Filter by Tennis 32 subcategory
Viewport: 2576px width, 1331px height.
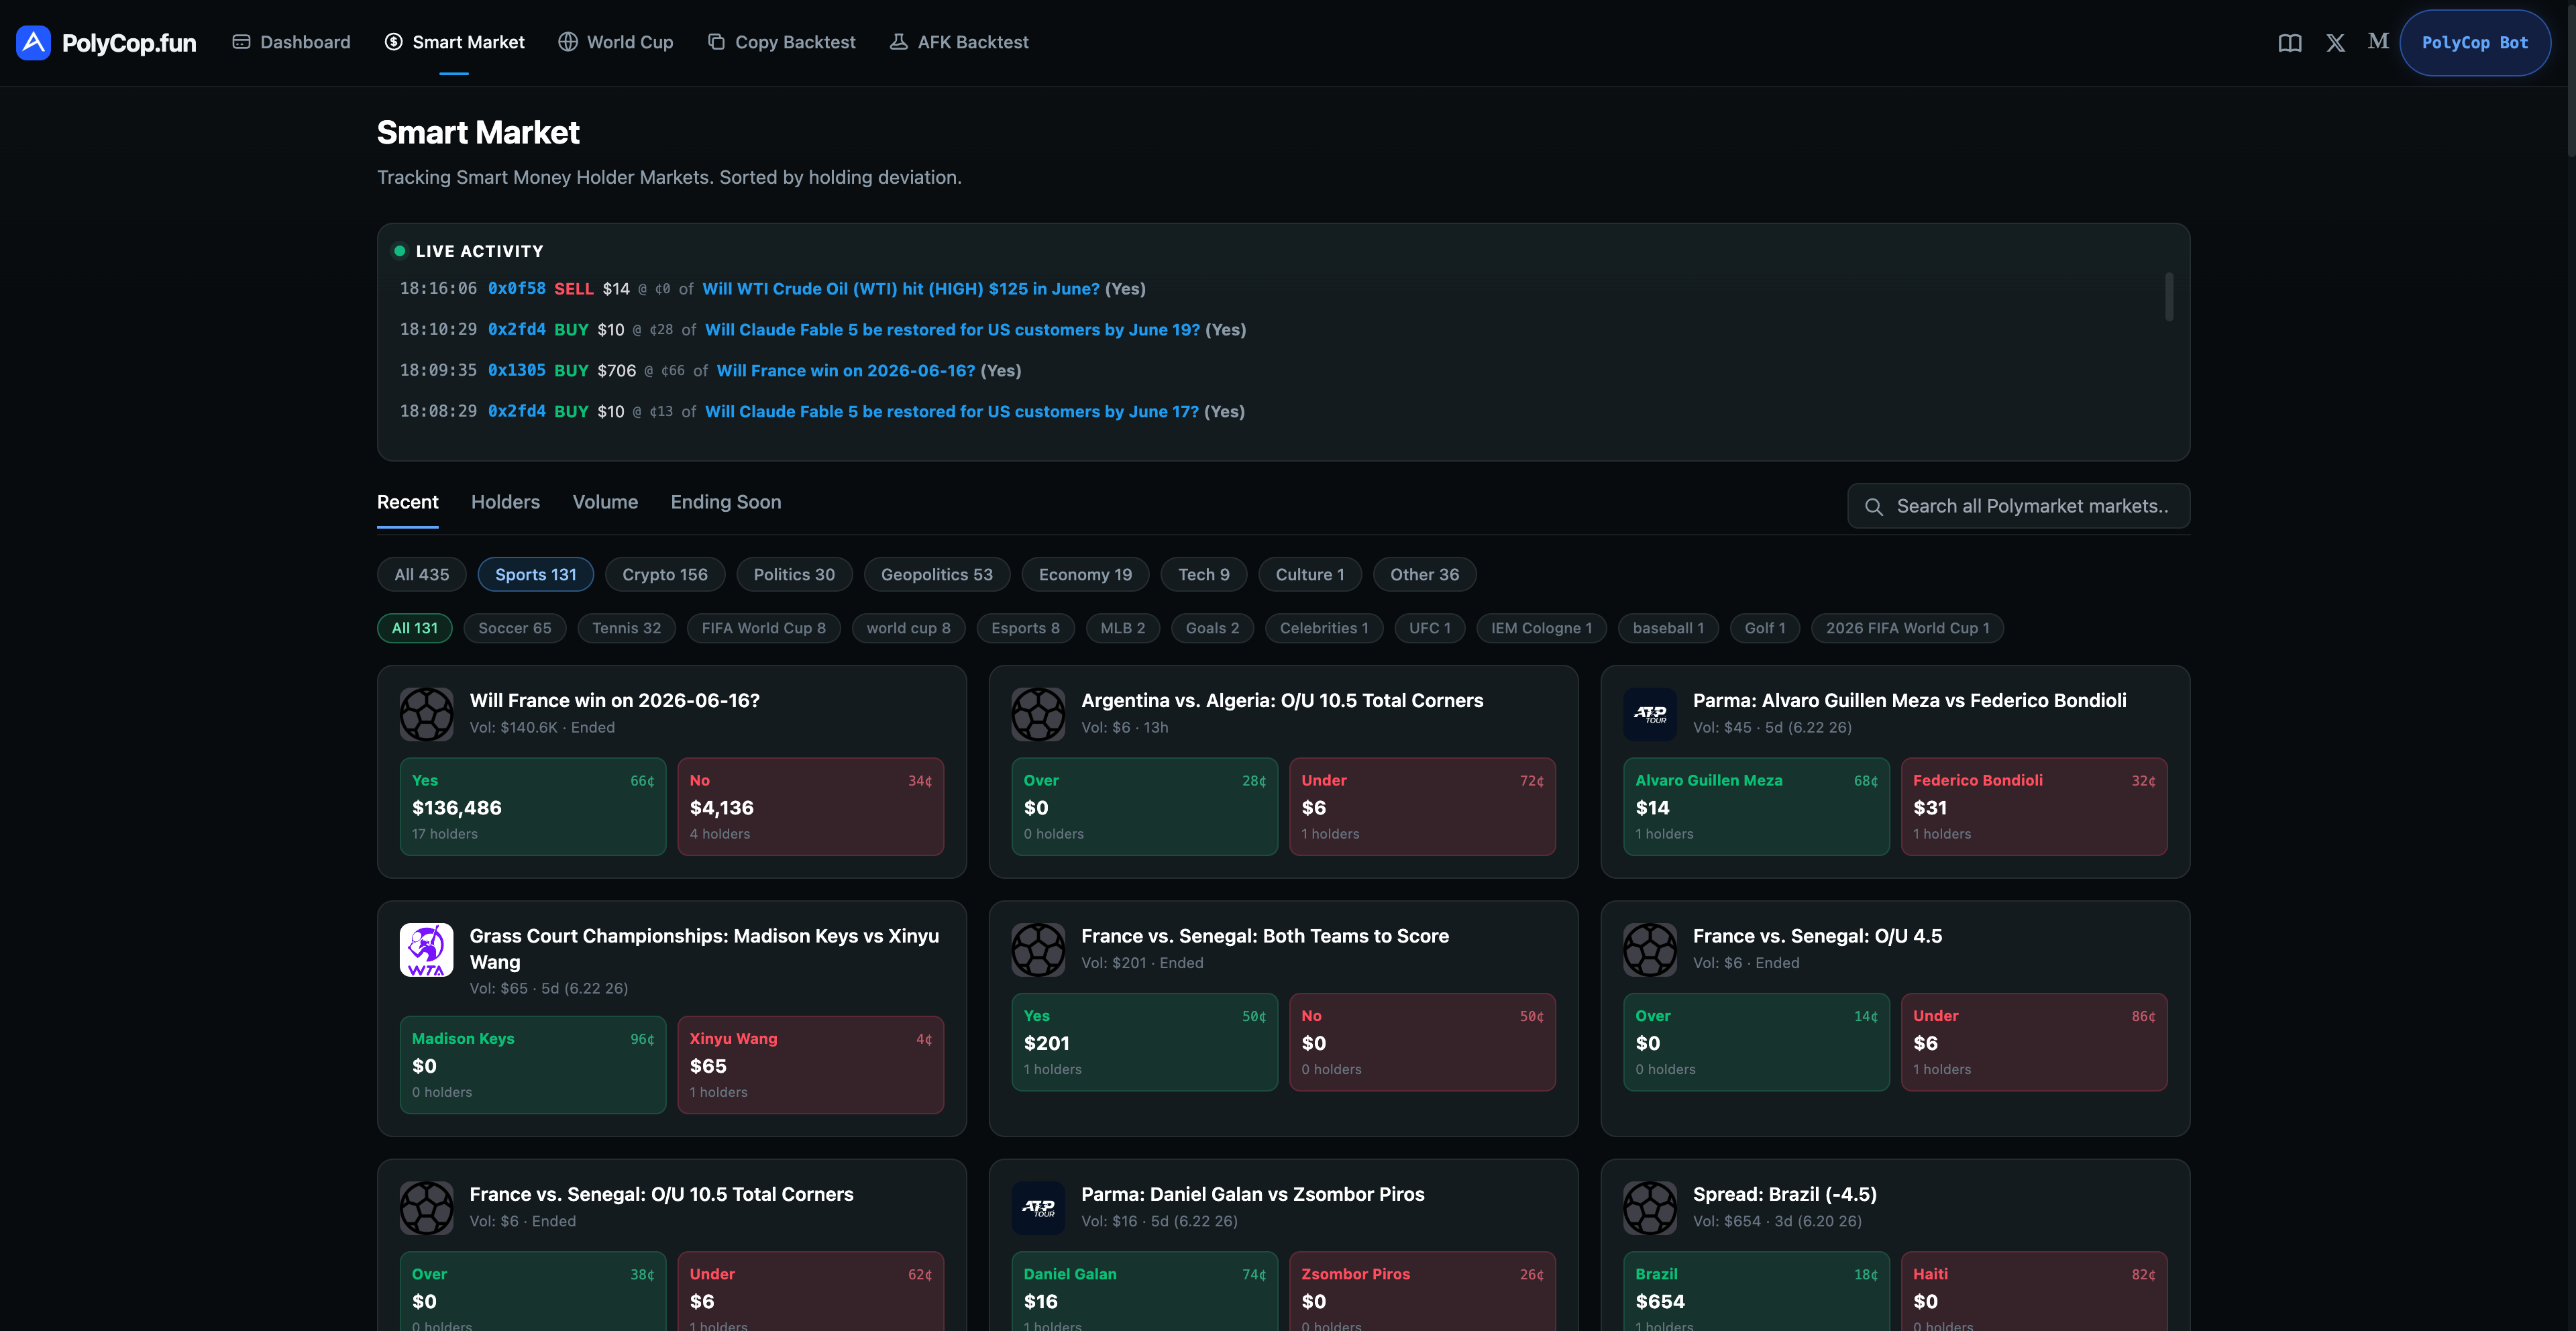626,628
